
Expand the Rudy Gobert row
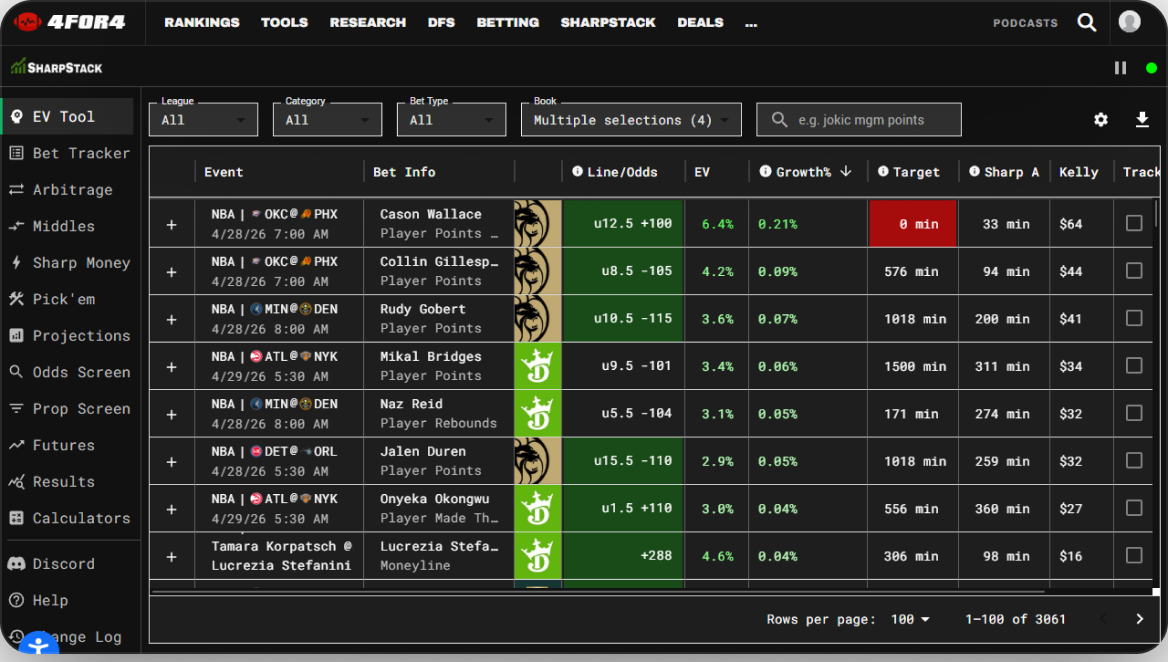coord(171,320)
